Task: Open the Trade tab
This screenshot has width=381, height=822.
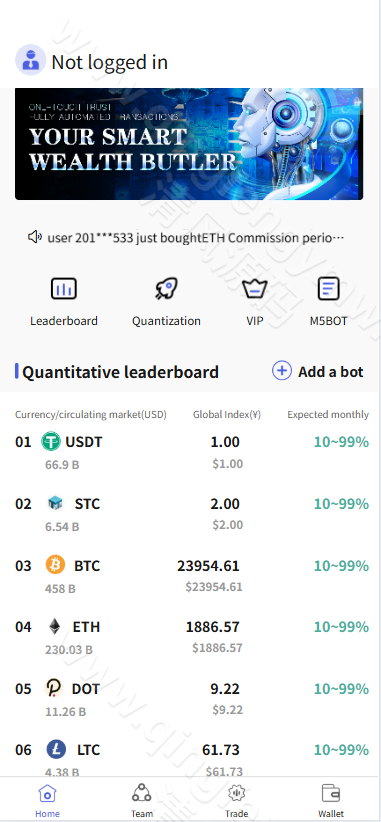Action: click(x=236, y=801)
